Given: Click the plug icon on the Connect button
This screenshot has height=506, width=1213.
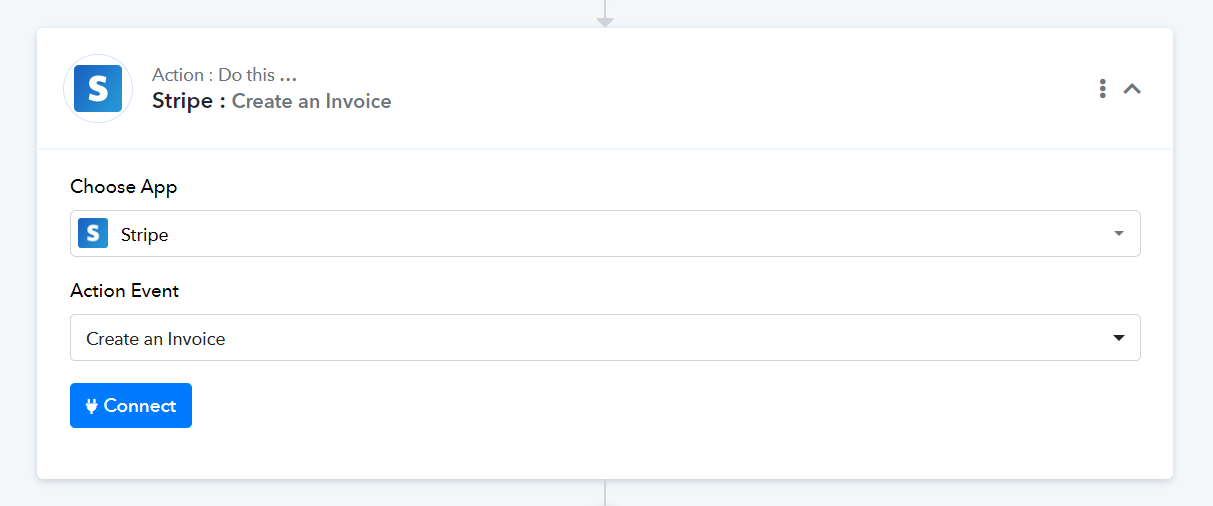Looking at the screenshot, I should [x=92, y=406].
